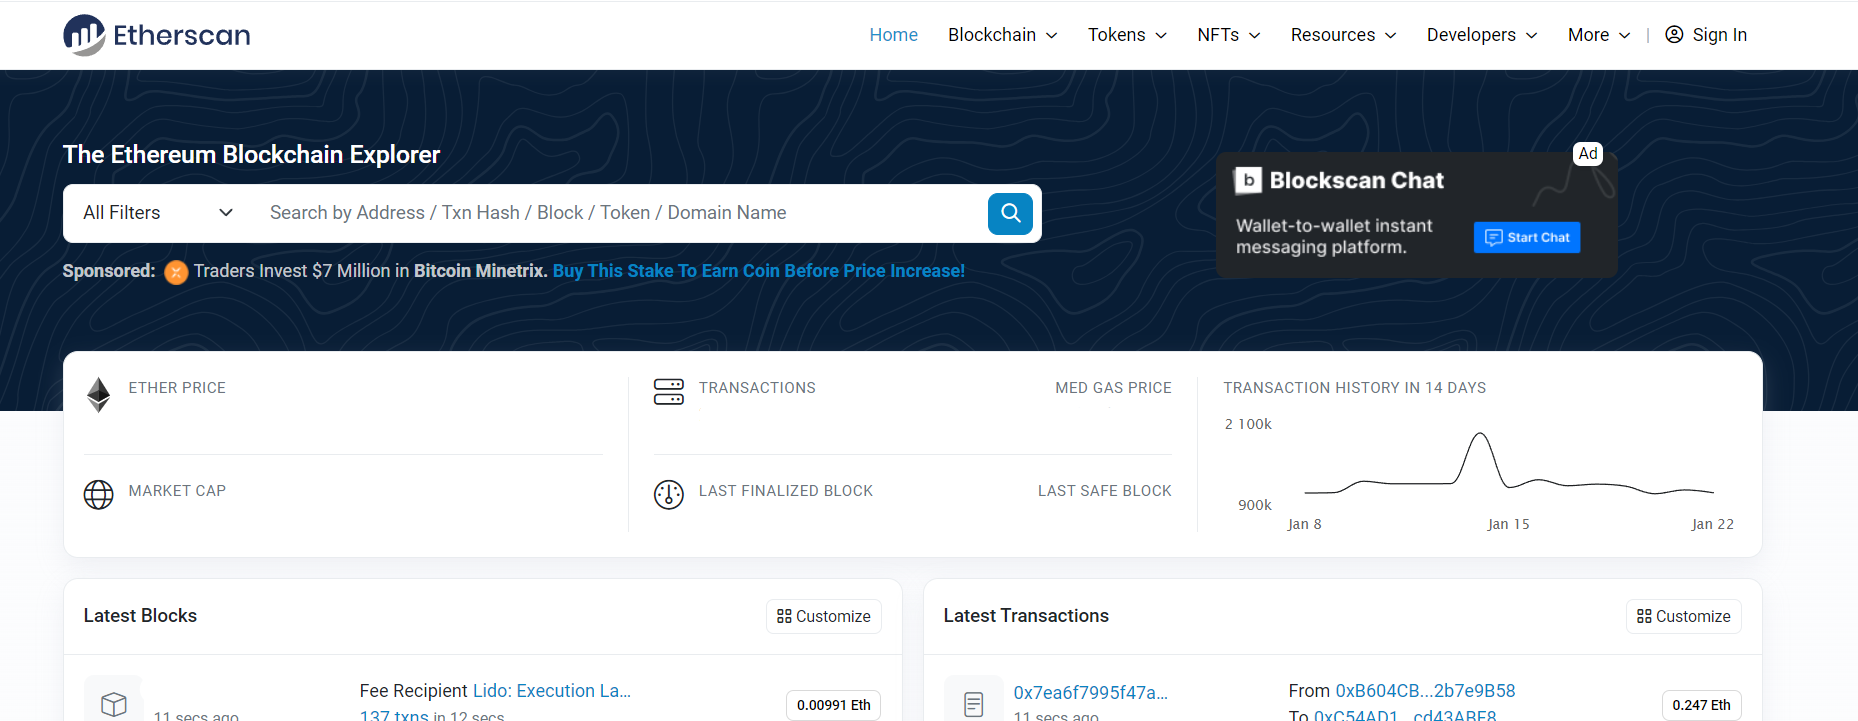This screenshot has width=1858, height=721.
Task: Click the 0.00991 Eth block reward badge
Action: [833, 705]
